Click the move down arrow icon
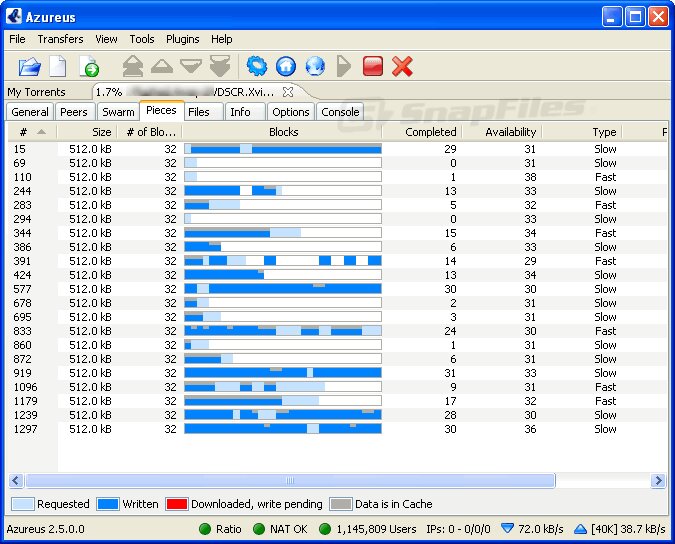 191,66
